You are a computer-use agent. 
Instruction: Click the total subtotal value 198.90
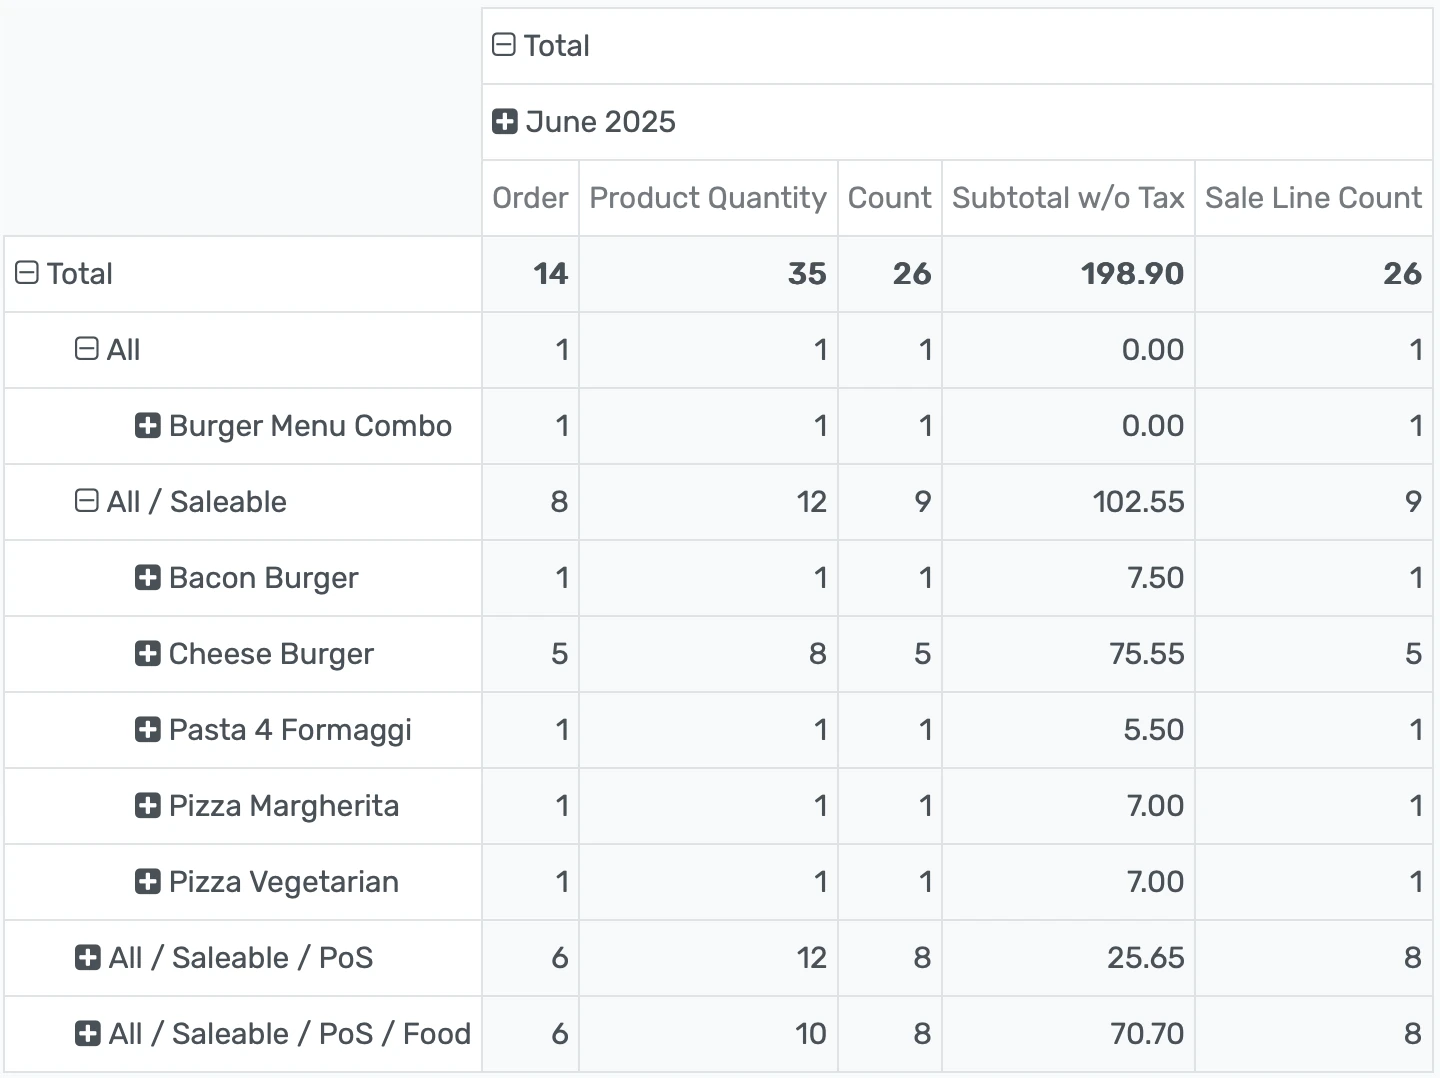click(x=1131, y=272)
